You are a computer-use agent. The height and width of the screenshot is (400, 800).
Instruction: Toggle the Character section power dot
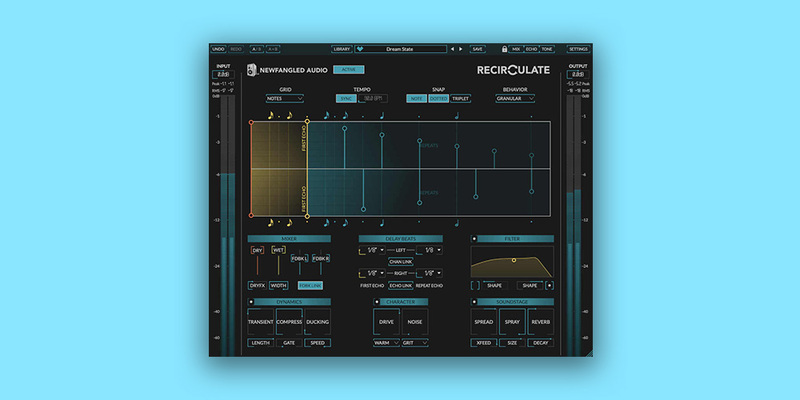pos(377,302)
